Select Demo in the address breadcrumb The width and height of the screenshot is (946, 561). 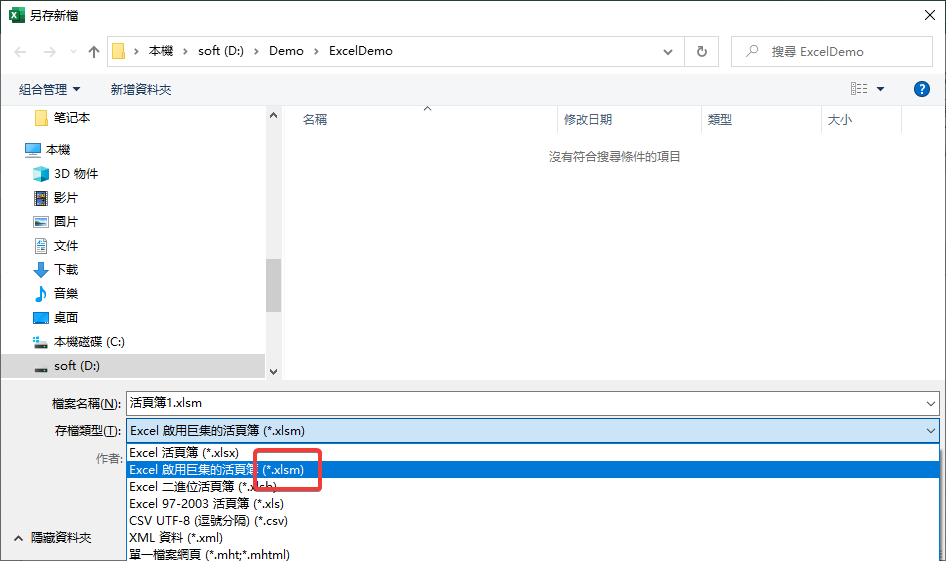(x=286, y=51)
